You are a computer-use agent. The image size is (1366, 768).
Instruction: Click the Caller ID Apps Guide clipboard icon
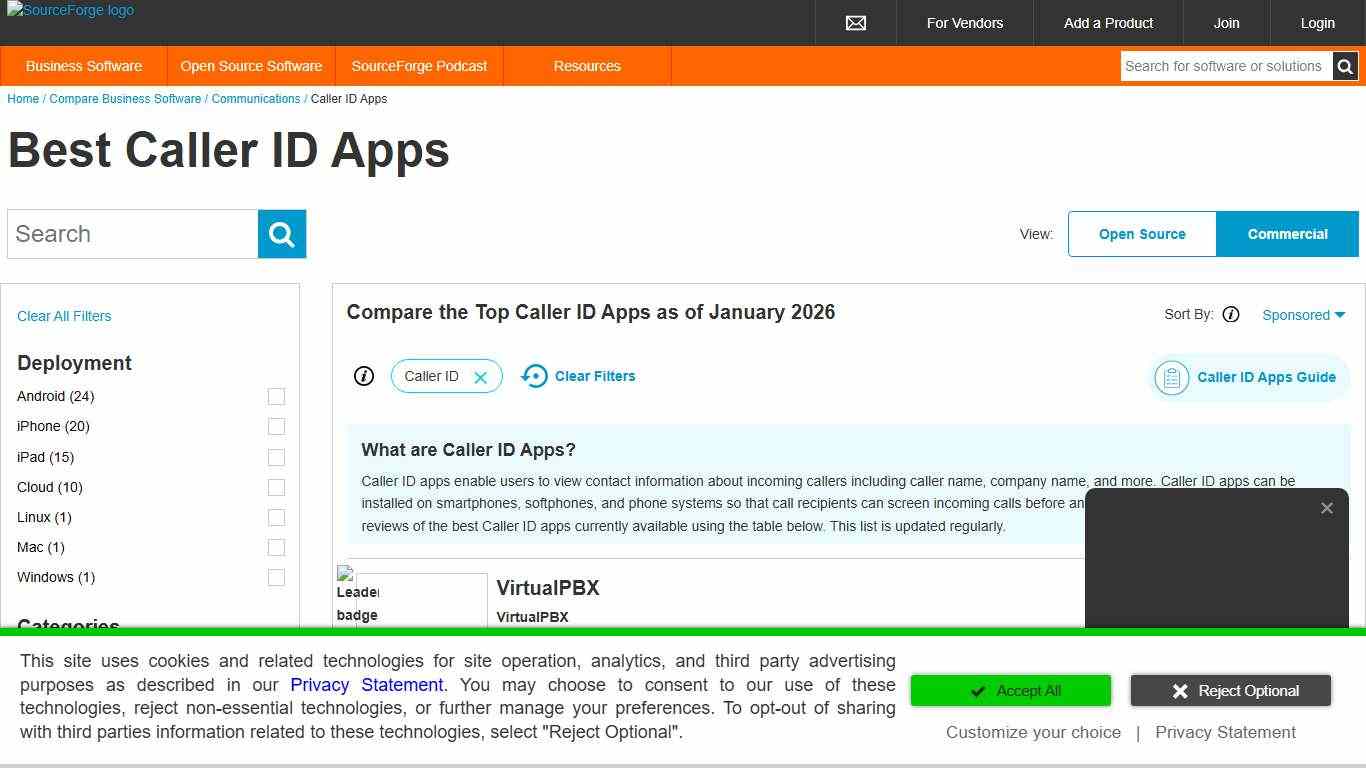click(1171, 378)
